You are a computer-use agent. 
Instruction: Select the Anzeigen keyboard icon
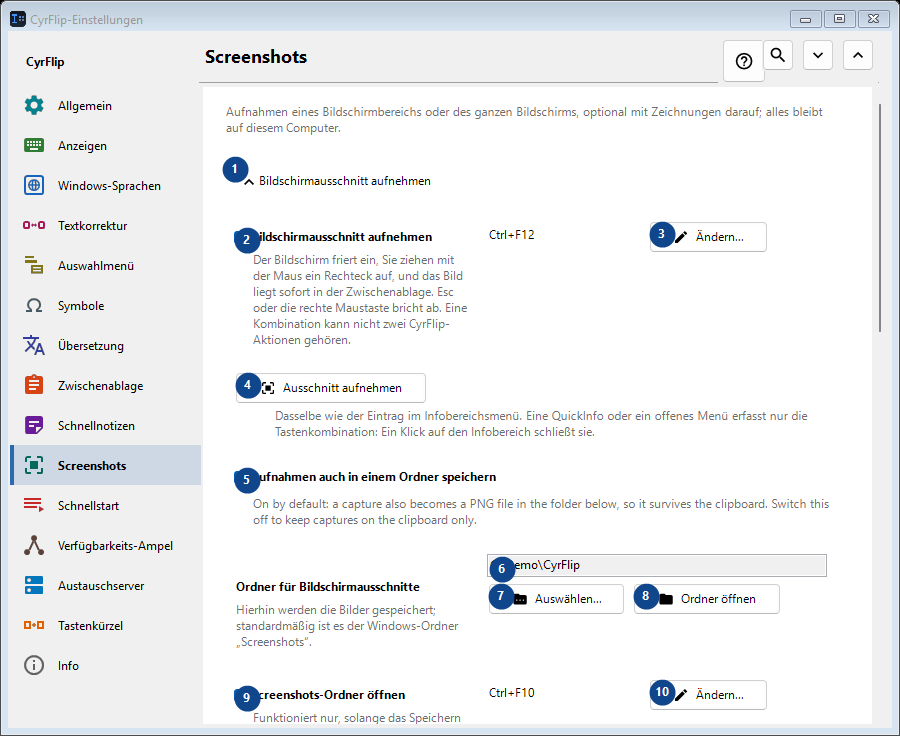[34, 146]
